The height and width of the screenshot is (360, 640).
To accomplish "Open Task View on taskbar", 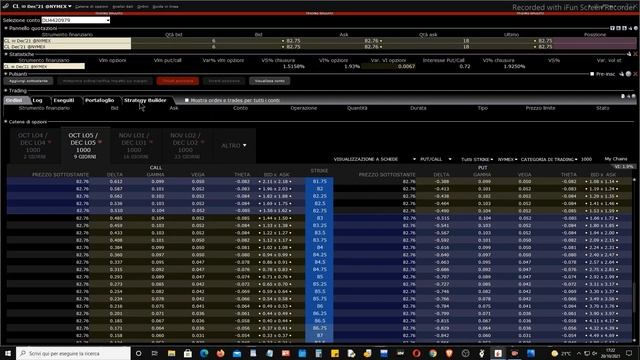I will (155, 353).
